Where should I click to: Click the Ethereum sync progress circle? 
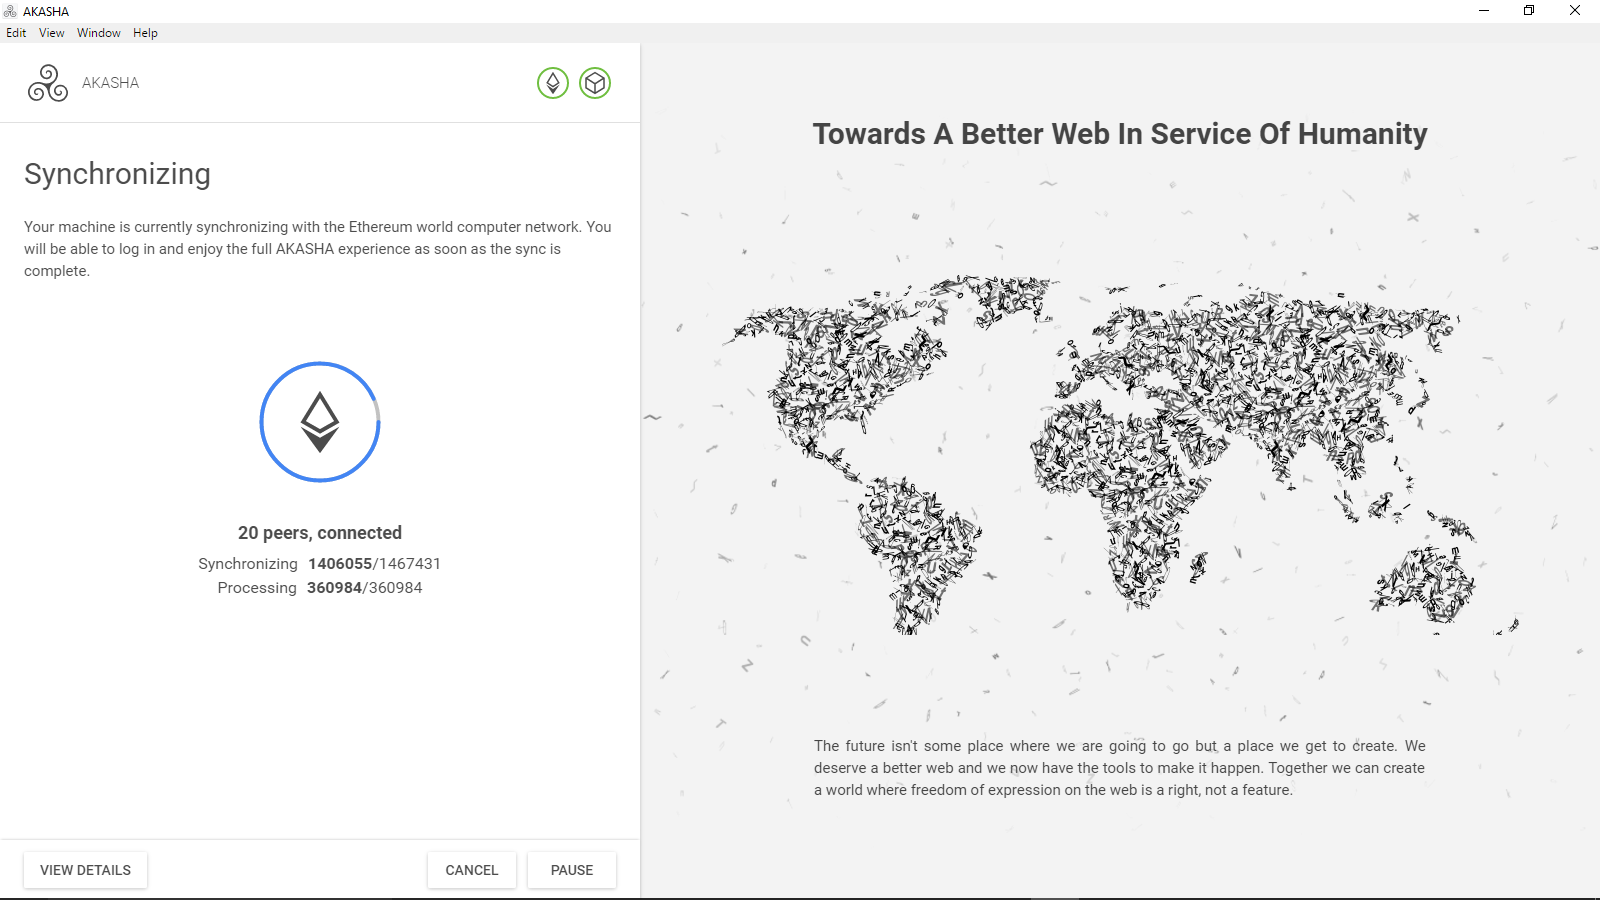pos(320,422)
